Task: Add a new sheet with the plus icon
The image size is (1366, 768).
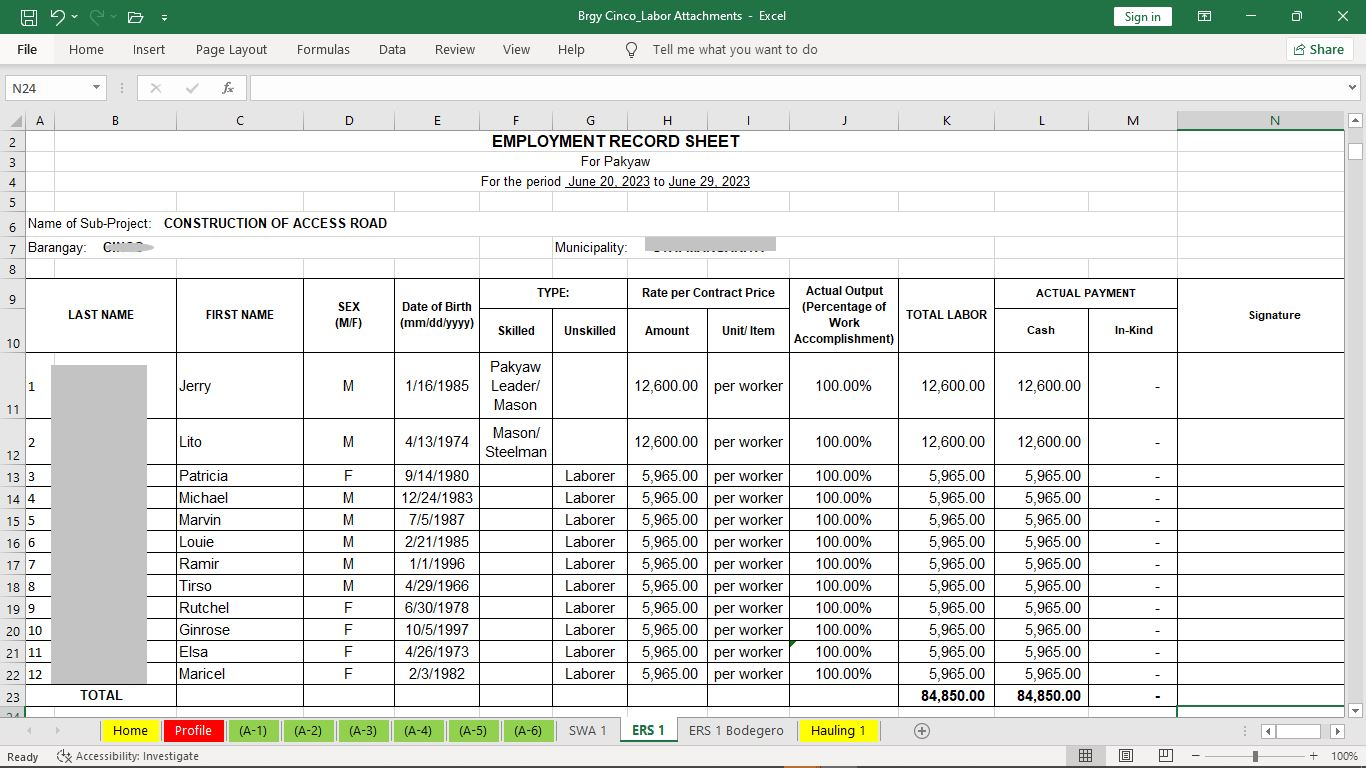Action: (x=922, y=731)
